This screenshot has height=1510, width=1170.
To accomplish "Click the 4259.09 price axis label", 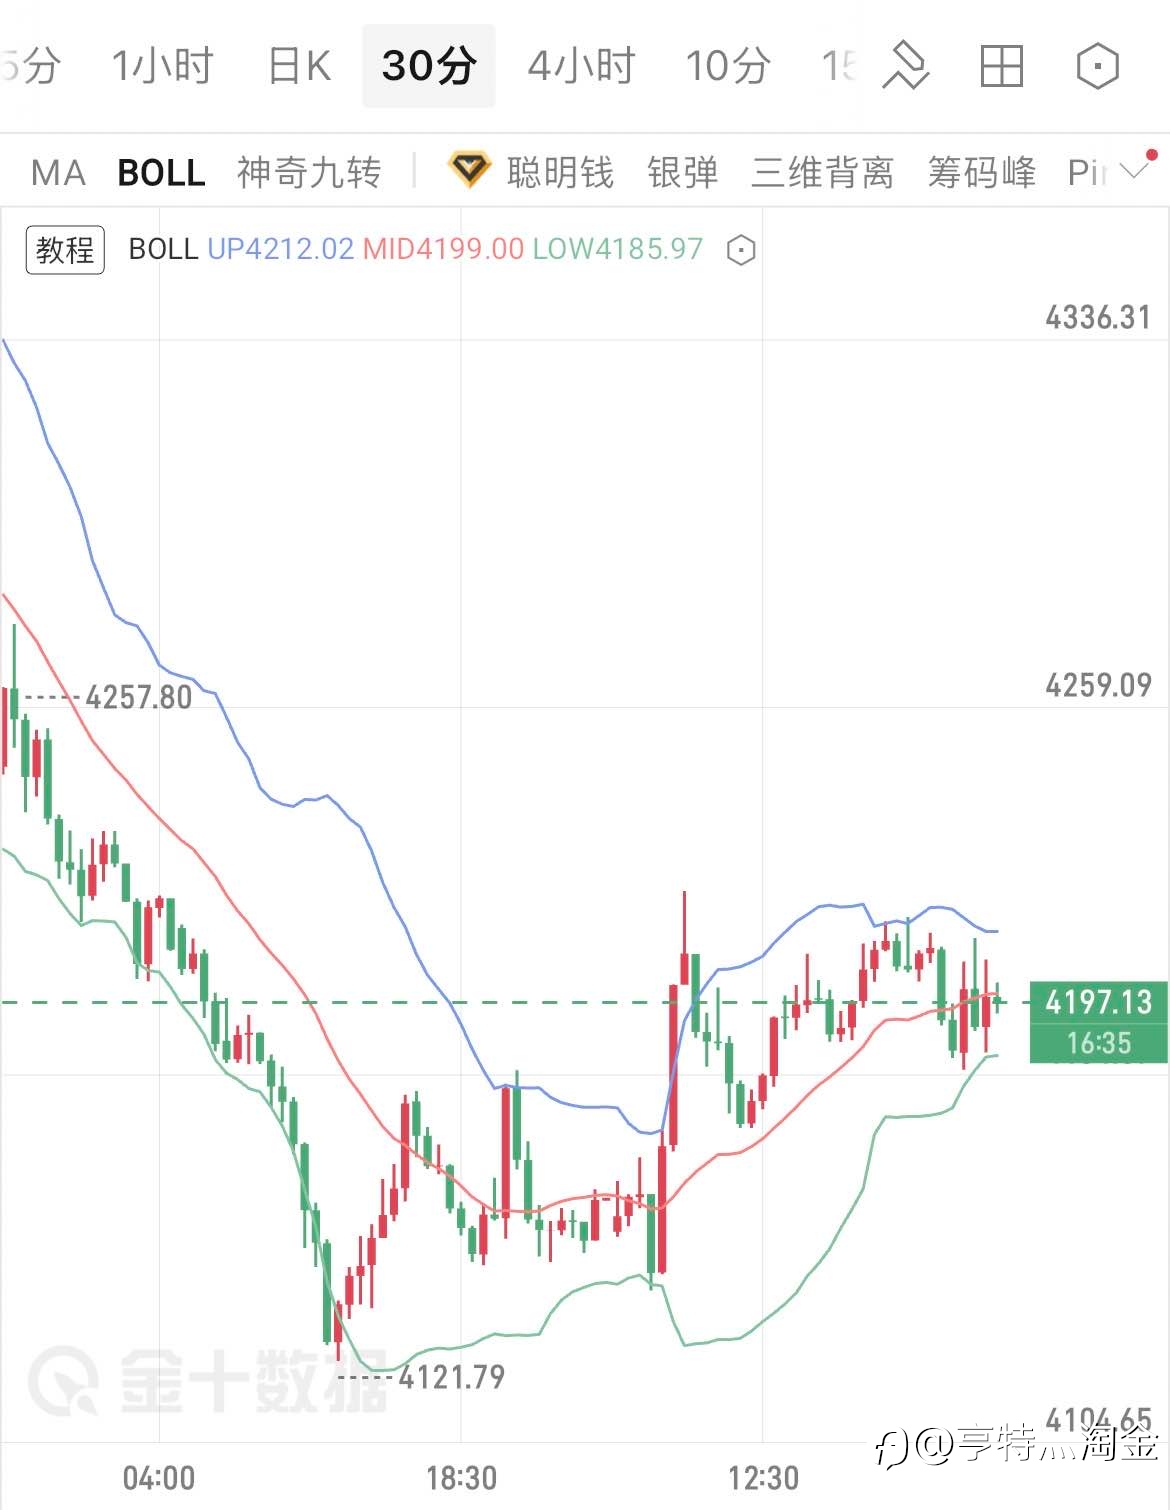I will (1098, 684).
